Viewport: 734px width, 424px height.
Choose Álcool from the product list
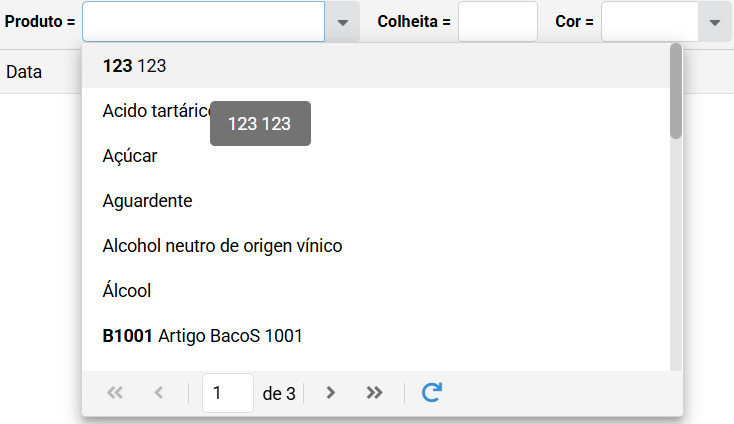[375, 291]
